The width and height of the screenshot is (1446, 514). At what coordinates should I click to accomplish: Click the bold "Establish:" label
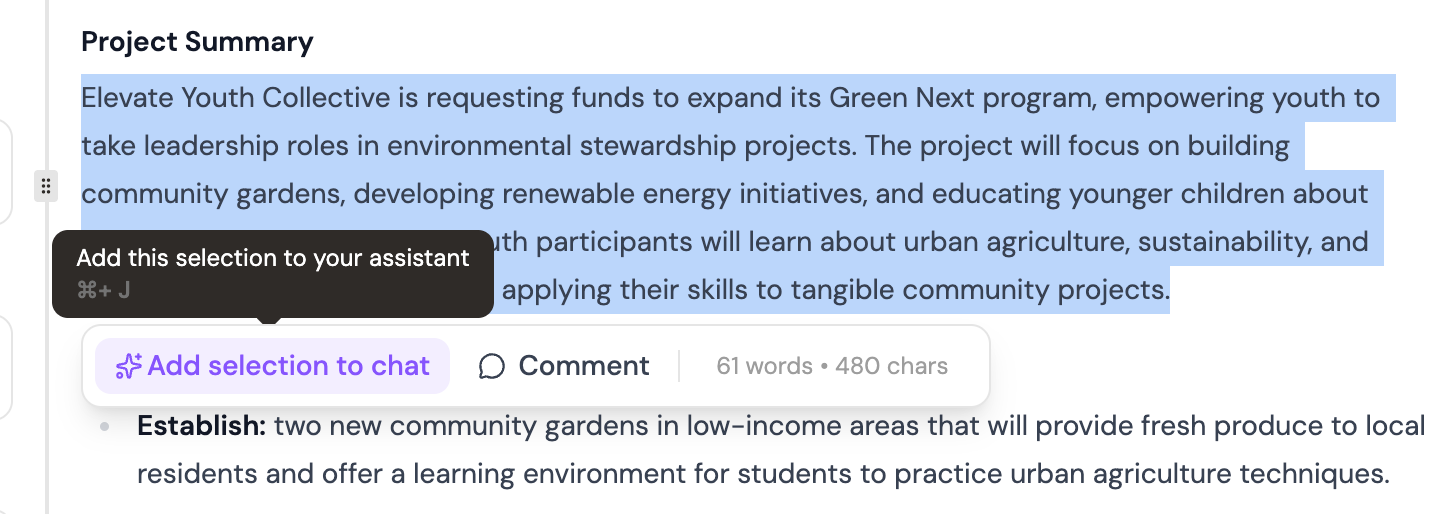coord(201,426)
